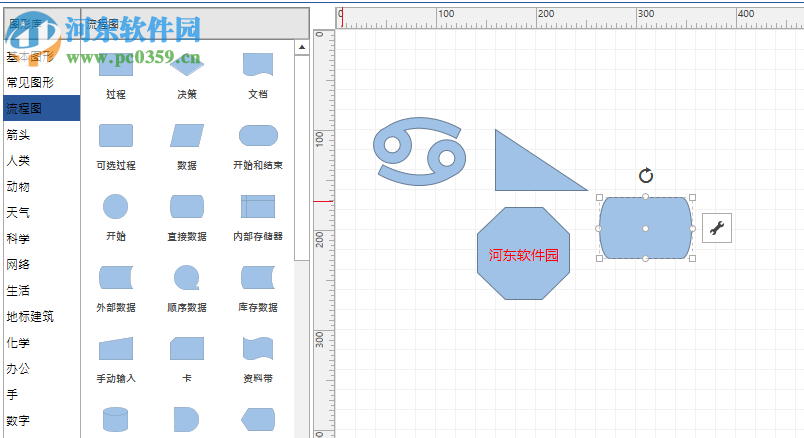The width and height of the screenshot is (804, 438).
Task: Click the shape list scrollbar thumb
Action: click(x=302, y=158)
